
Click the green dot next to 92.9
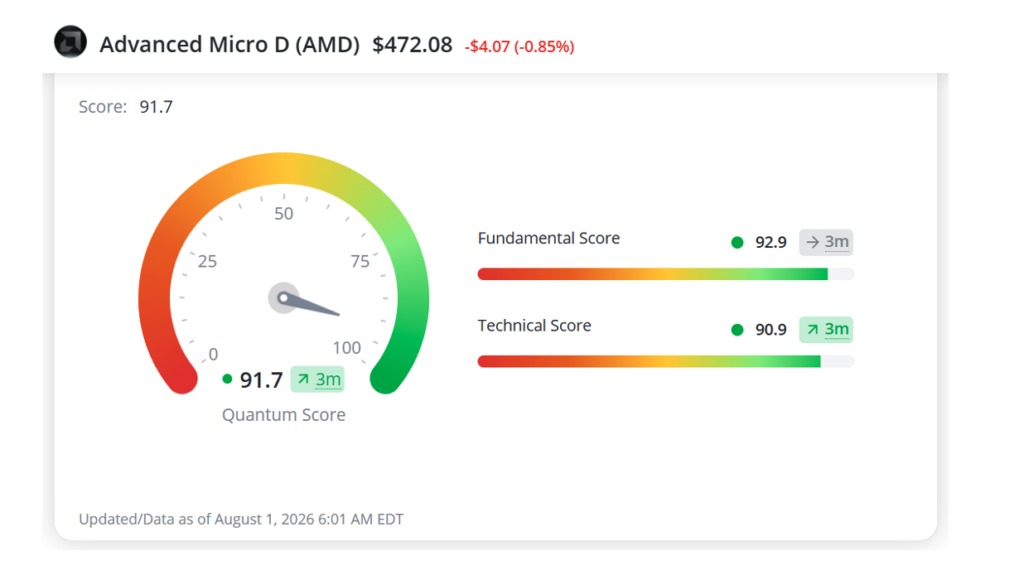click(737, 242)
